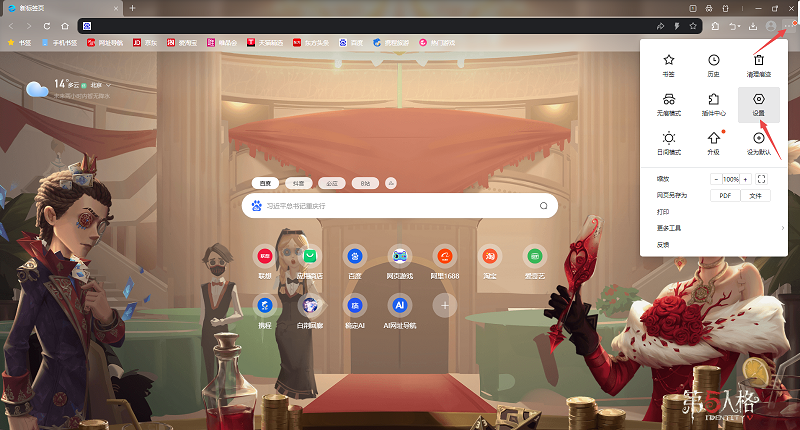The image size is (800, 430).
Task: Open the downloads icon in toolbar
Action: click(753, 26)
